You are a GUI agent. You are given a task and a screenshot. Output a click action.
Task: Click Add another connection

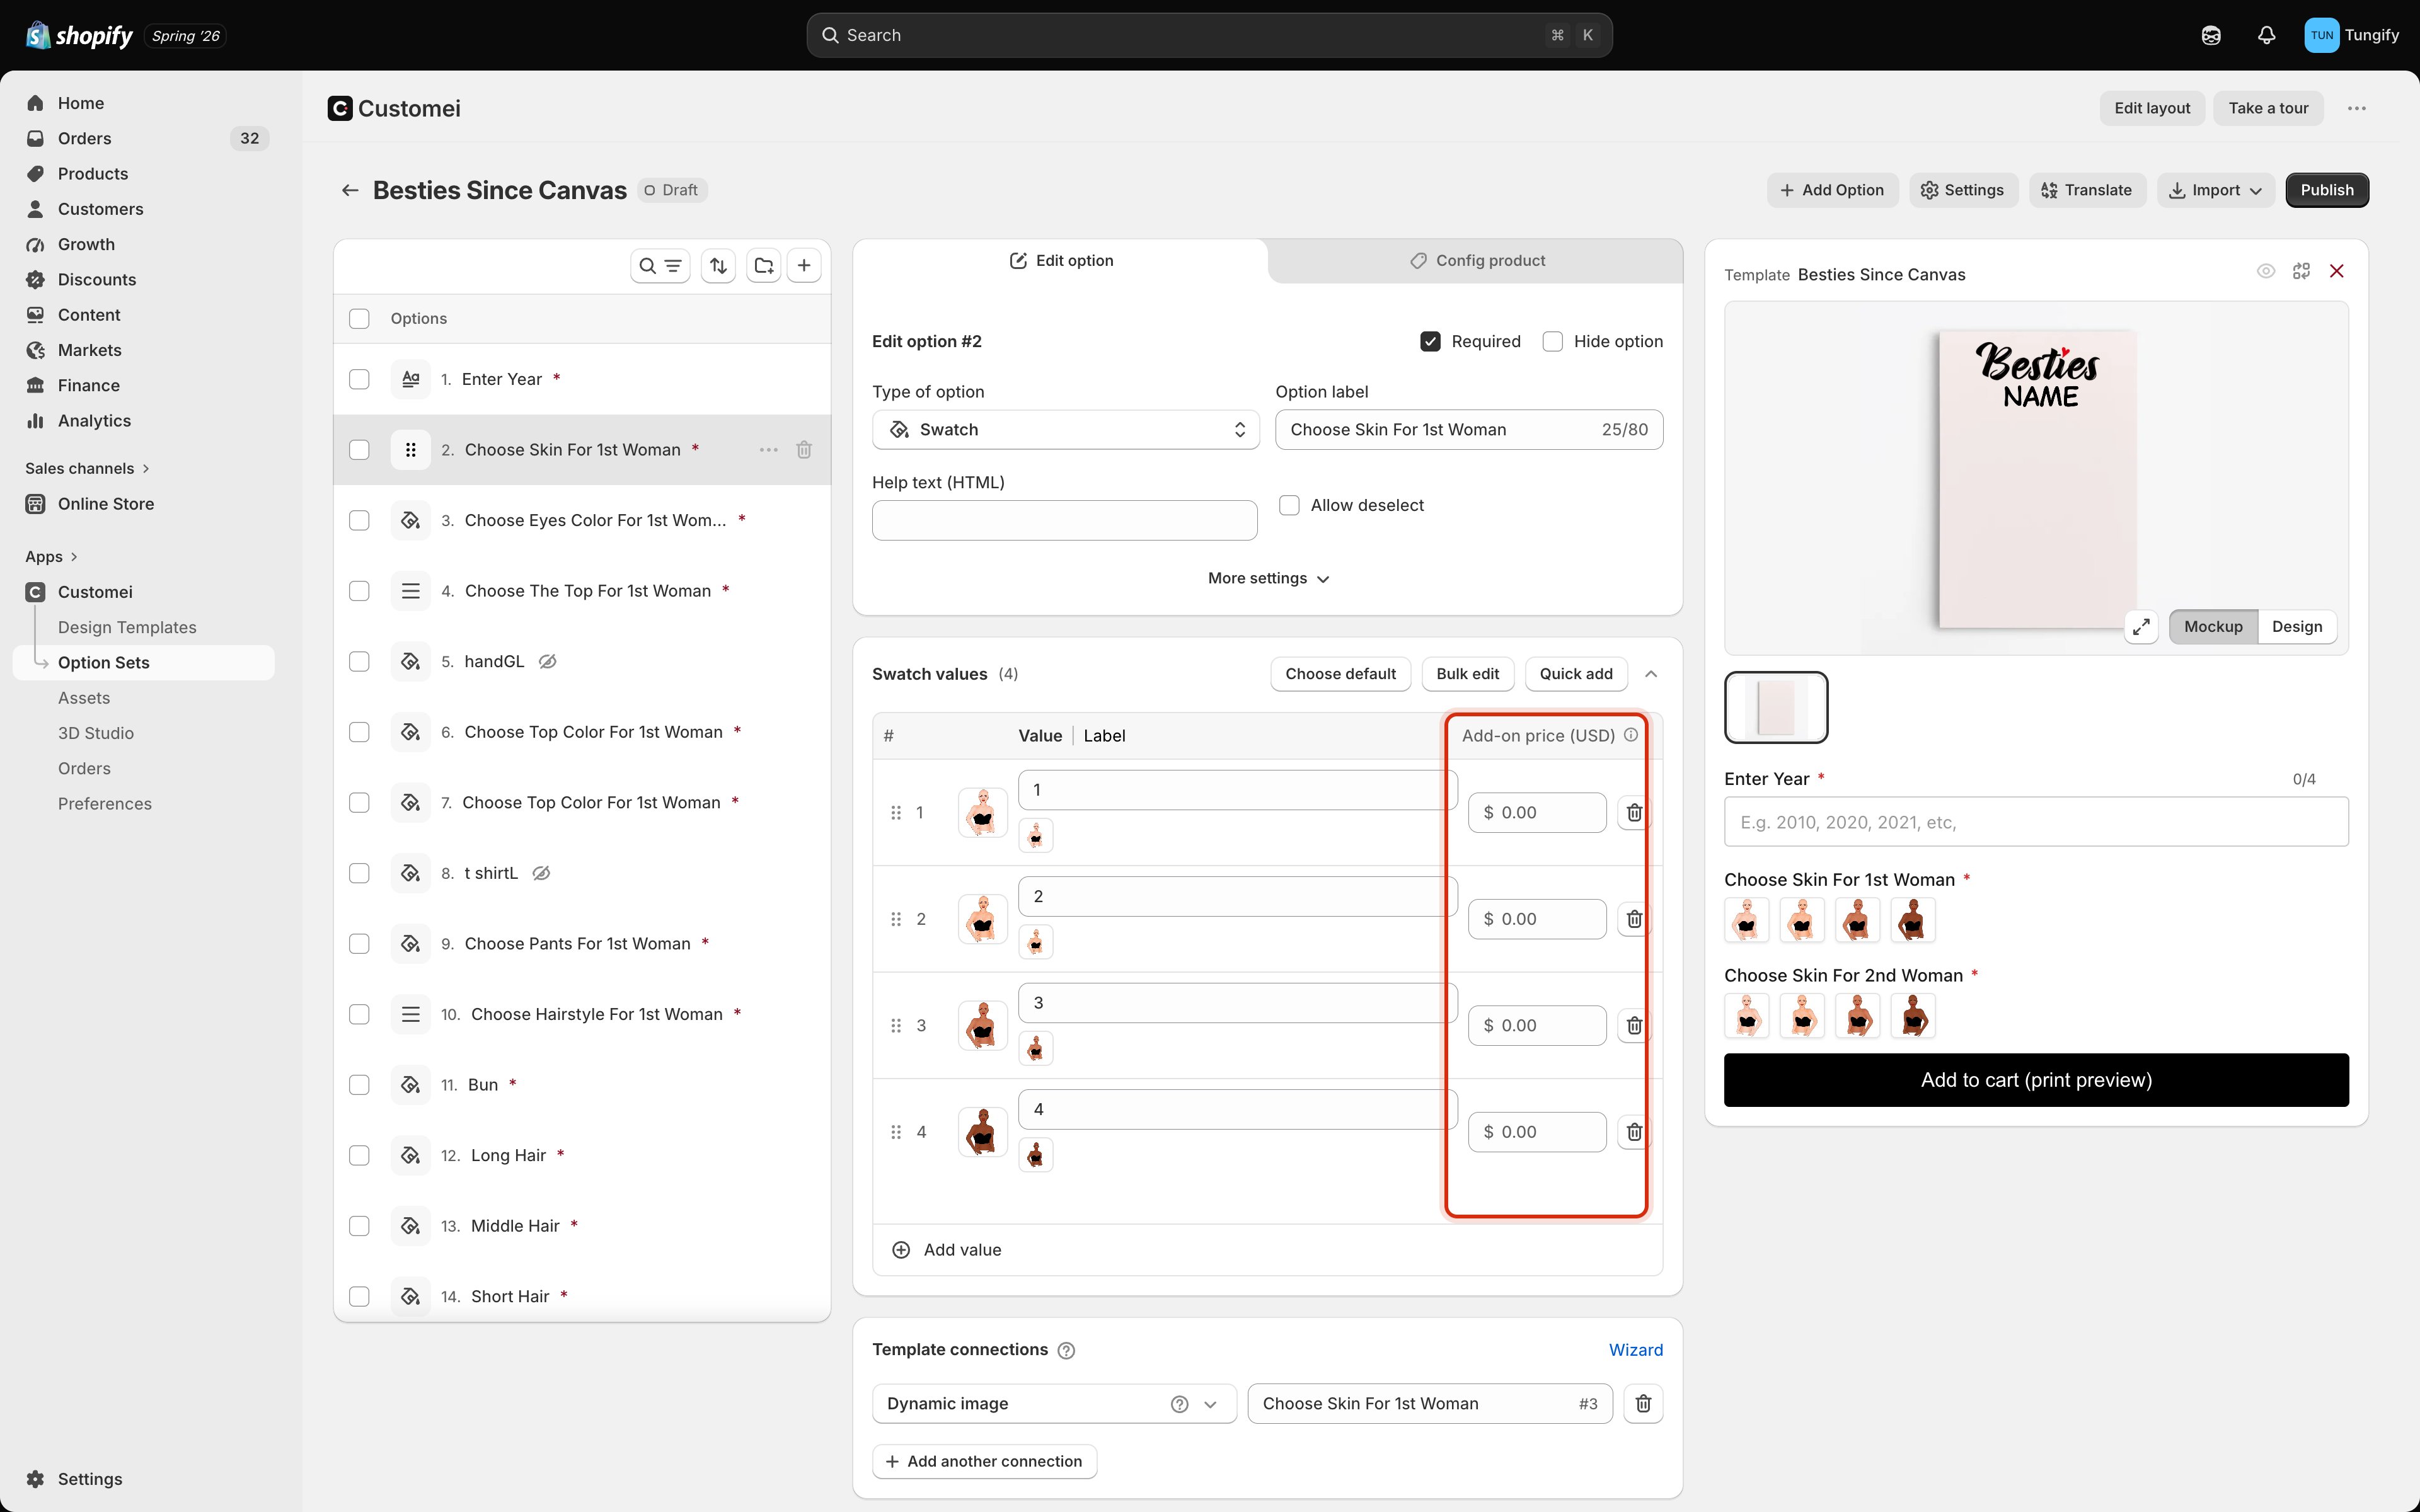click(984, 1462)
